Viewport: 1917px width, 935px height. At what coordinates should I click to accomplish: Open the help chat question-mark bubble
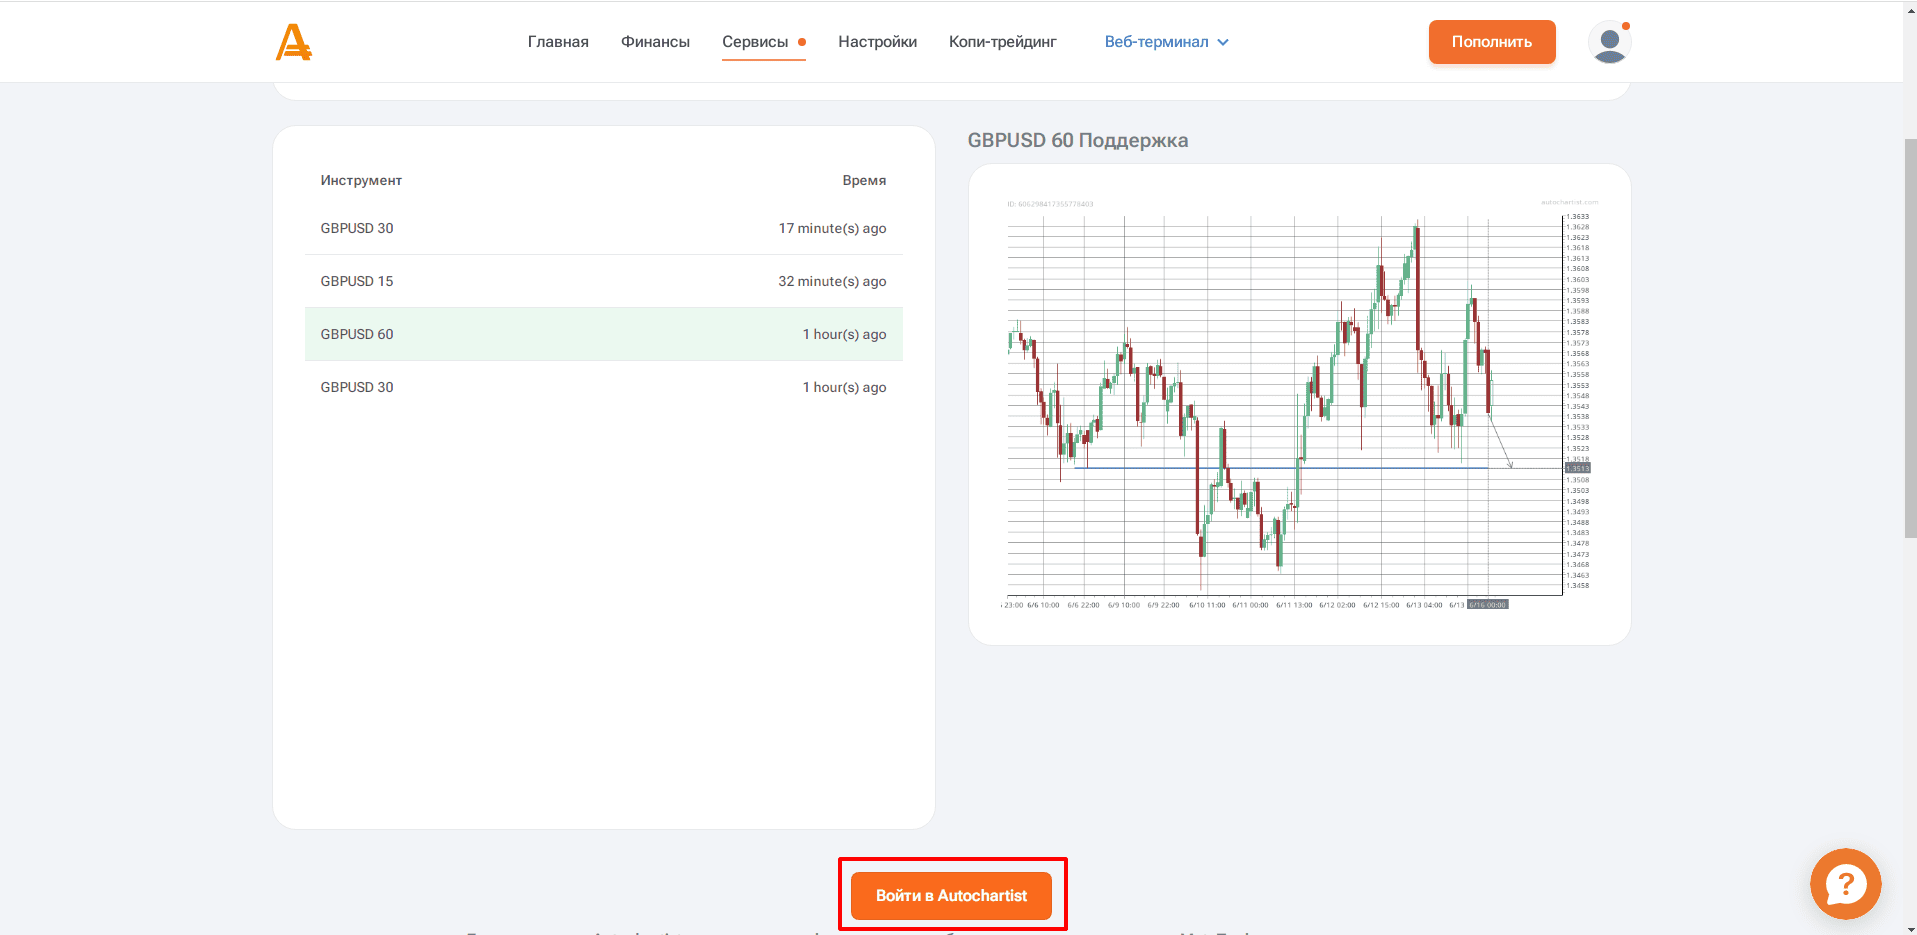(1845, 884)
